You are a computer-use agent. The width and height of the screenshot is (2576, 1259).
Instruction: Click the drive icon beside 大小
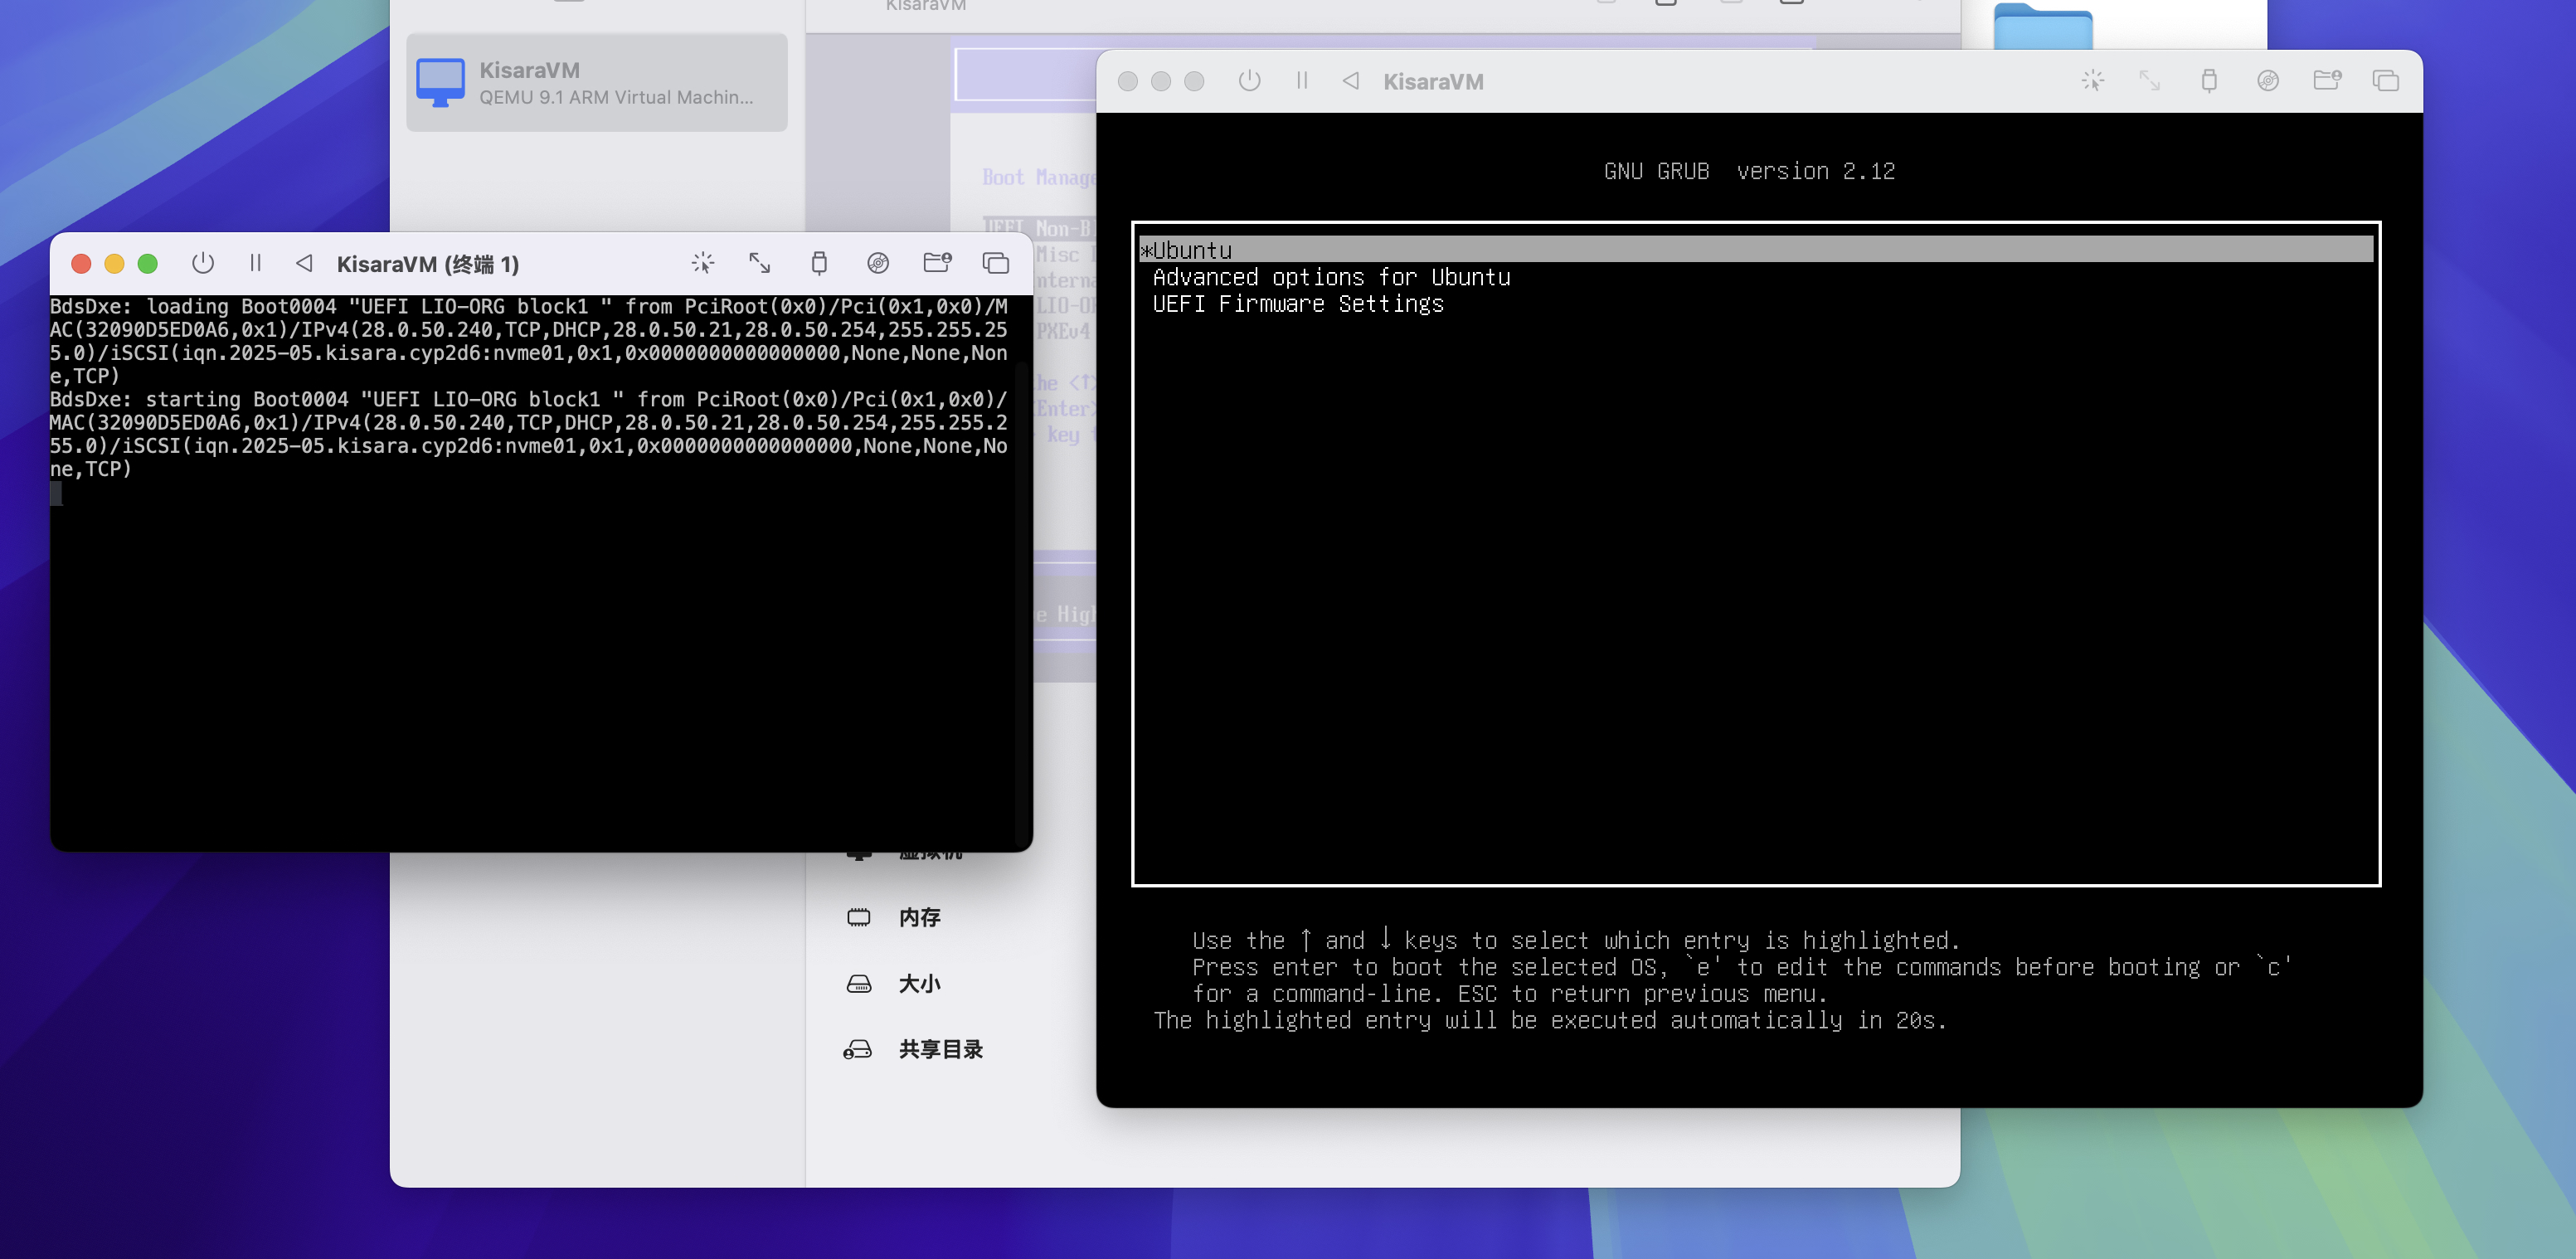pos(859,983)
